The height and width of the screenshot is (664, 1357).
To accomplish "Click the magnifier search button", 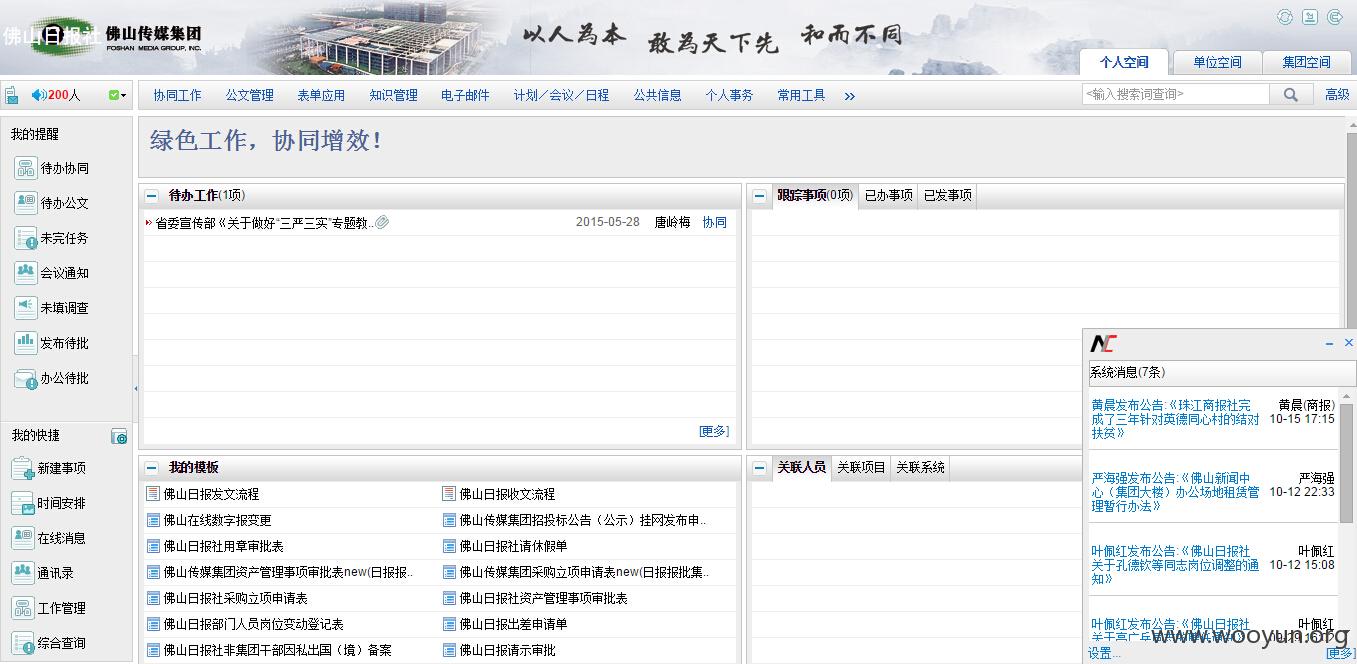I will pos(1291,95).
